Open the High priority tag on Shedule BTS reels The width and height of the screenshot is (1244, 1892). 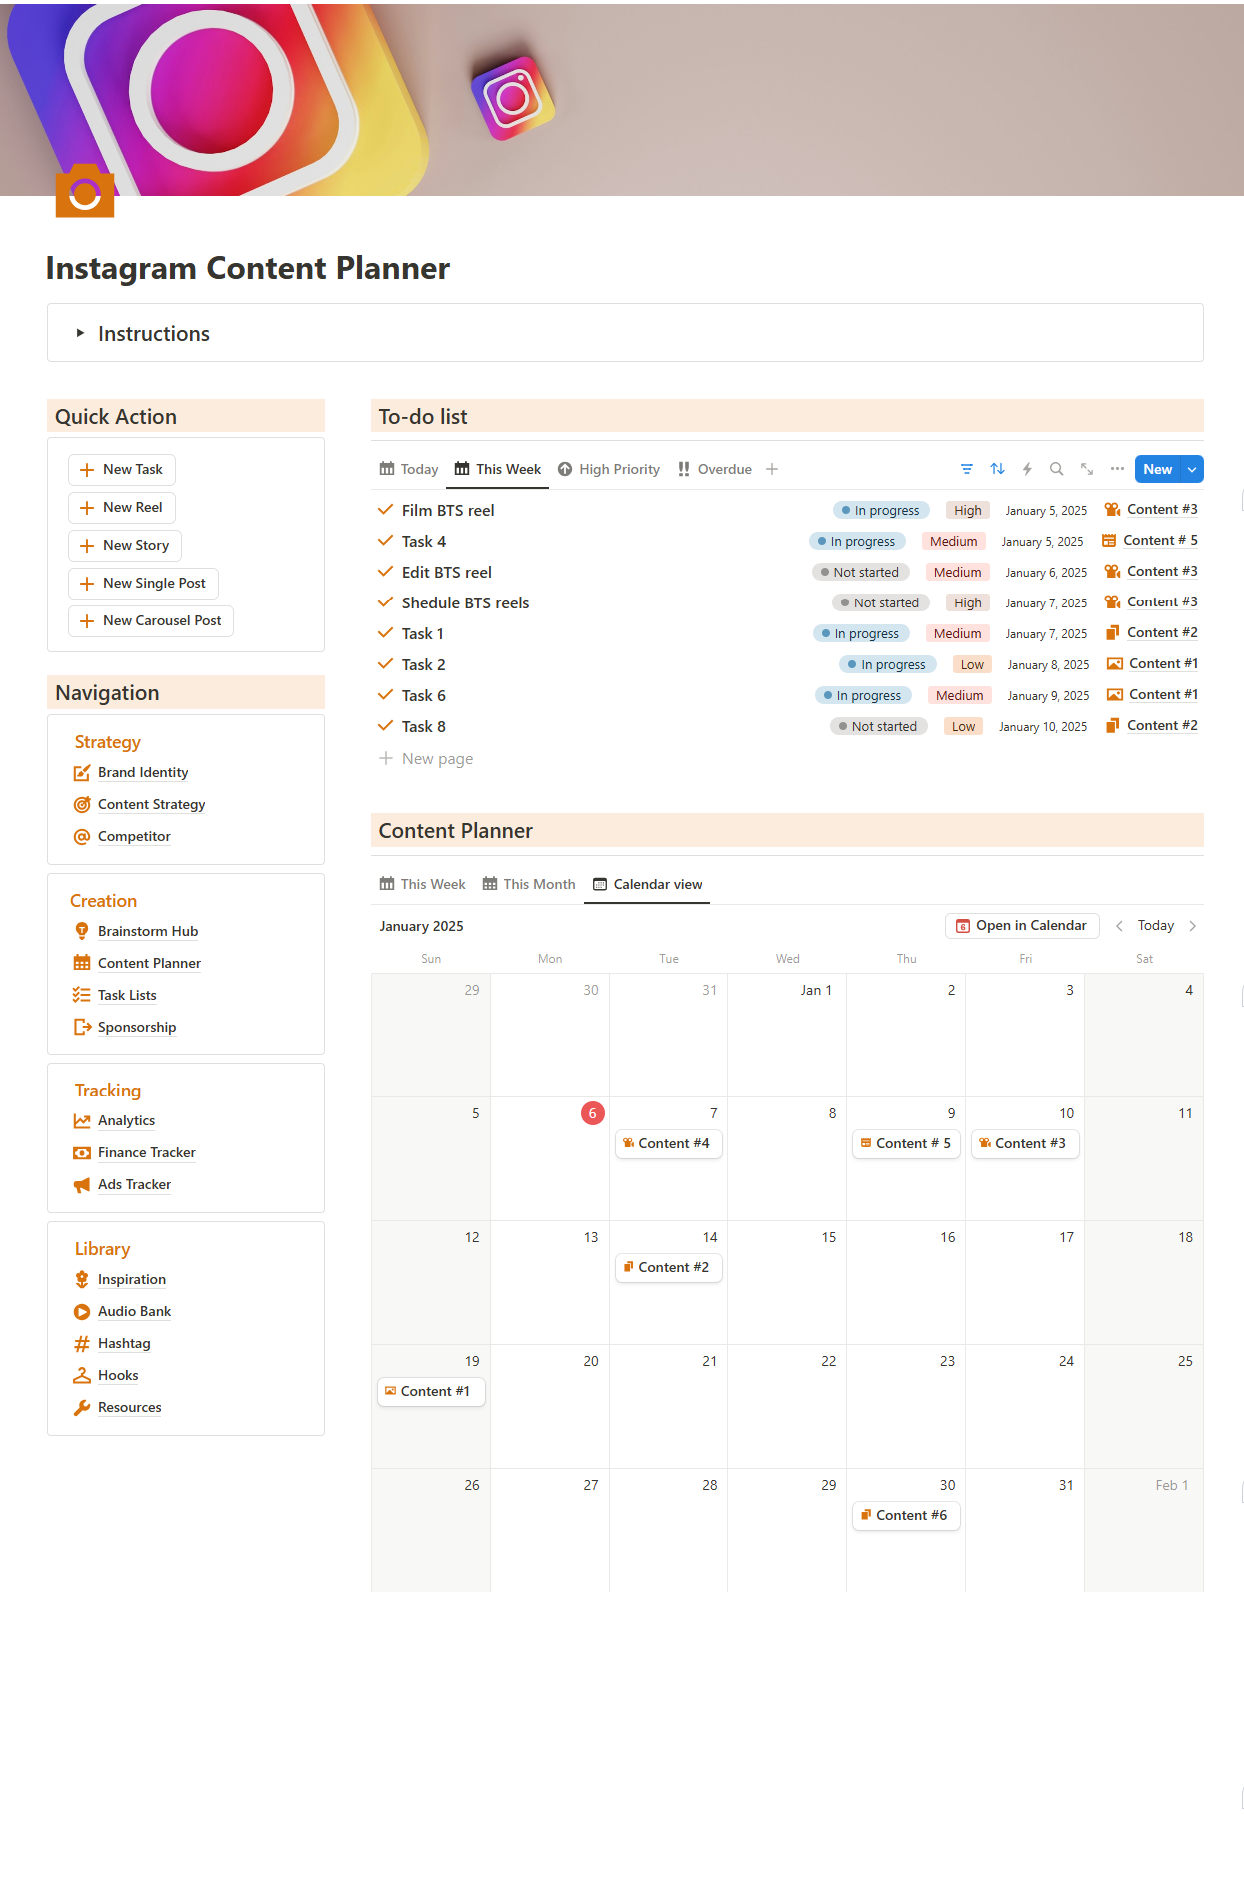968,603
